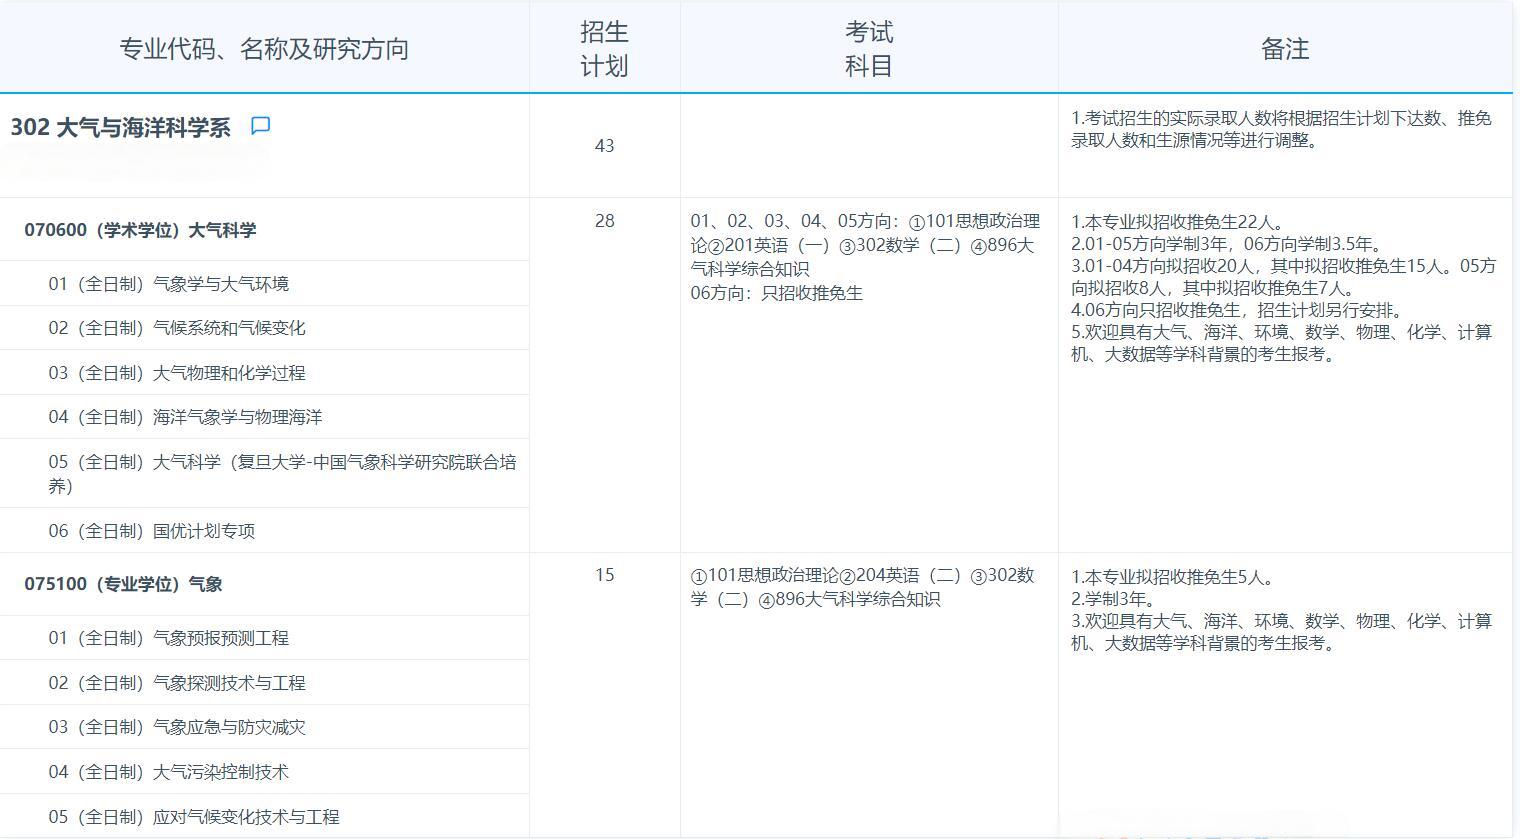
Task: Click the 备注 column header
Action: pyautogui.click(x=1286, y=47)
